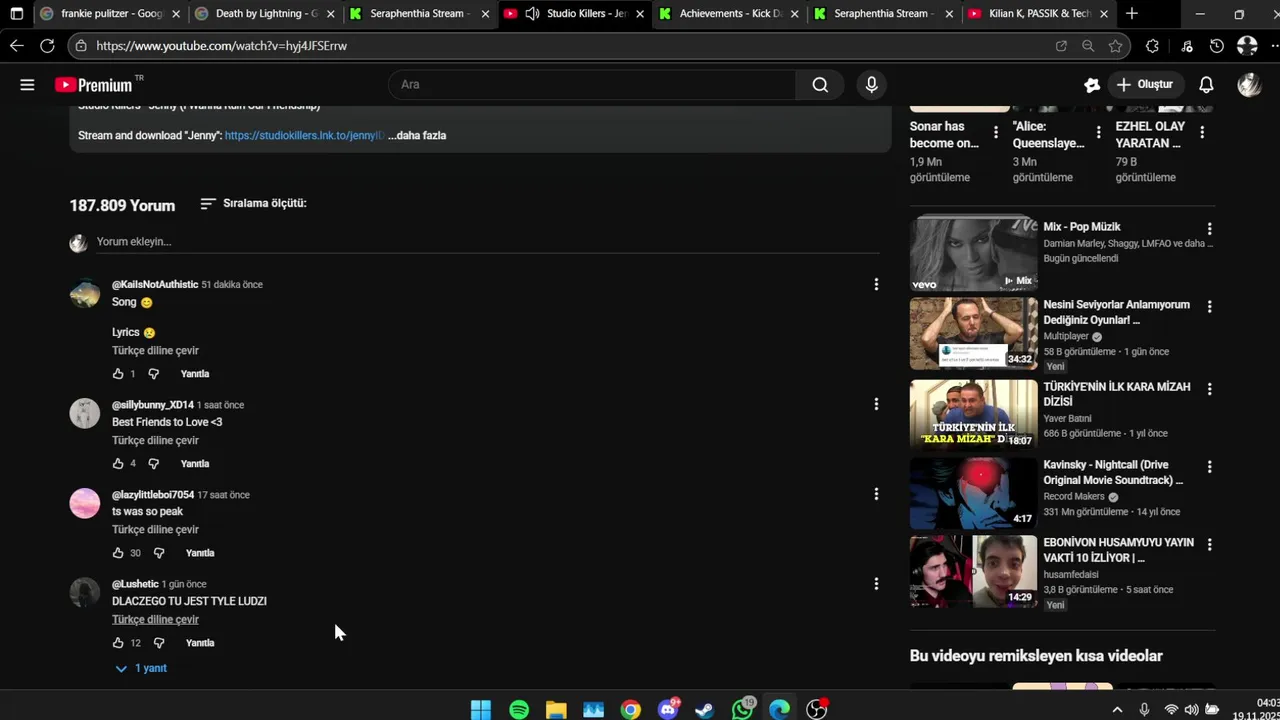Image resolution: width=1280 pixels, height=720 pixels.
Task: Open browser extensions puzzle icon
Action: pos(1152,46)
